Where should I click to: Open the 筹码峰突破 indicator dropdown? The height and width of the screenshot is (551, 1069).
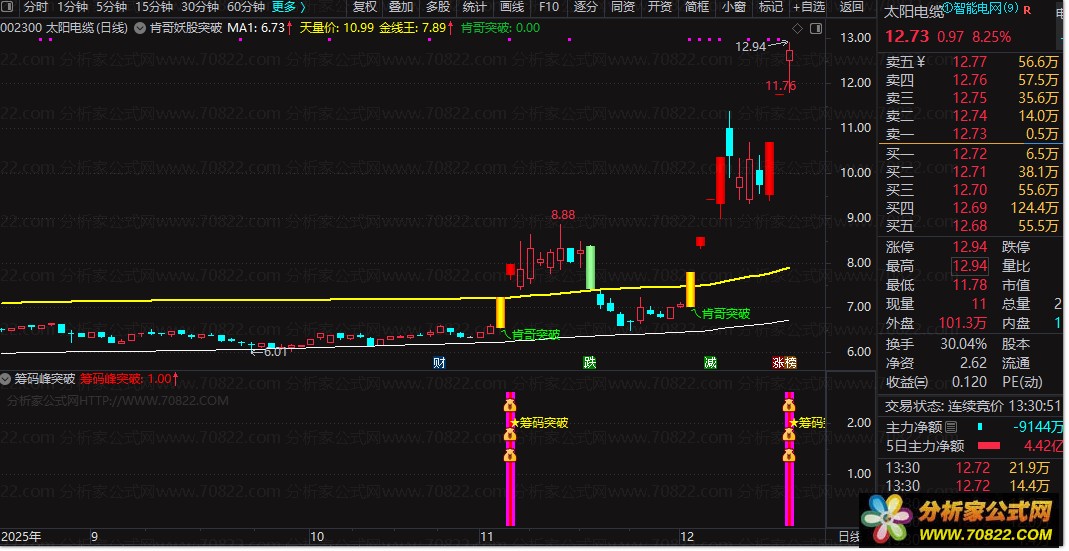[x=7, y=378]
